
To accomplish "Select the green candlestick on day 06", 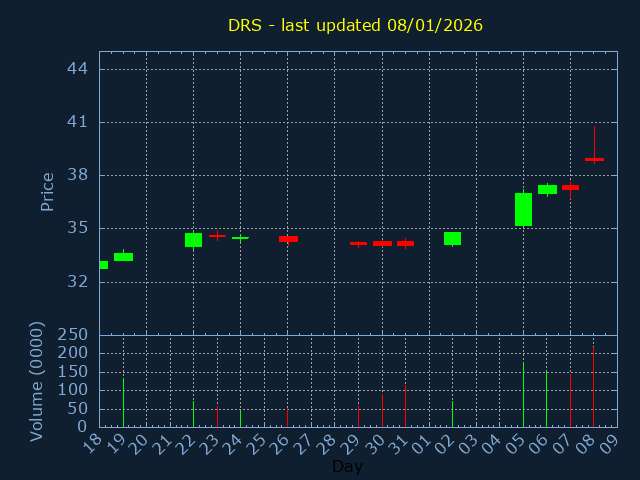I will click(547, 189).
